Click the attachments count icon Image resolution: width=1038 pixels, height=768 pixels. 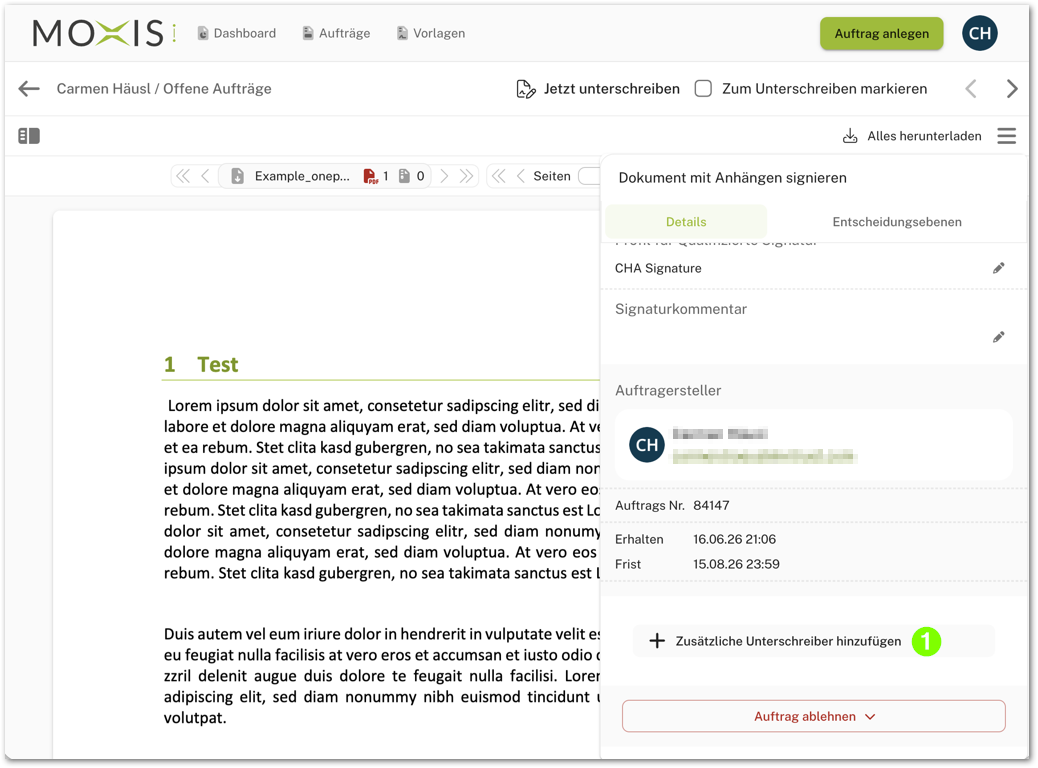[x=404, y=176]
